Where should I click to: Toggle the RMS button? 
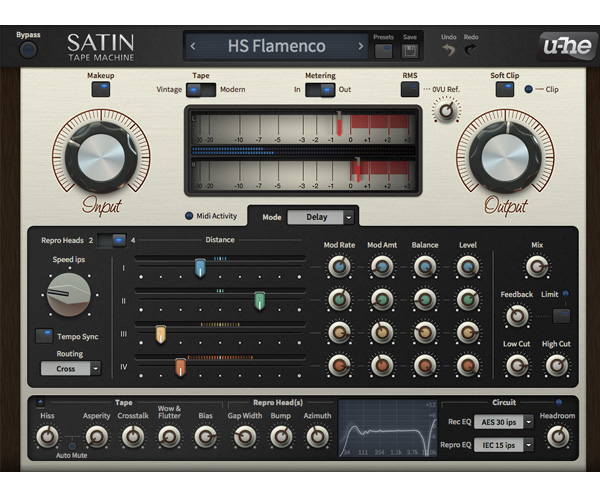click(410, 89)
